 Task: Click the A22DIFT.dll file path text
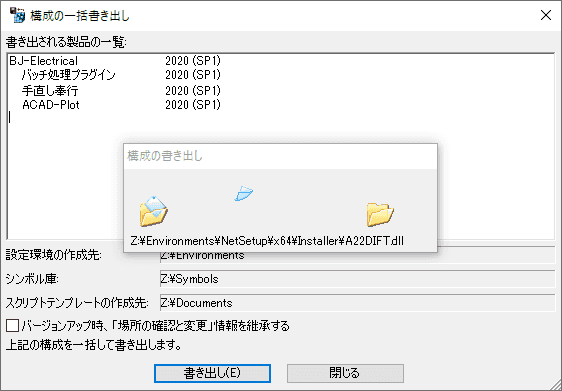(x=267, y=241)
